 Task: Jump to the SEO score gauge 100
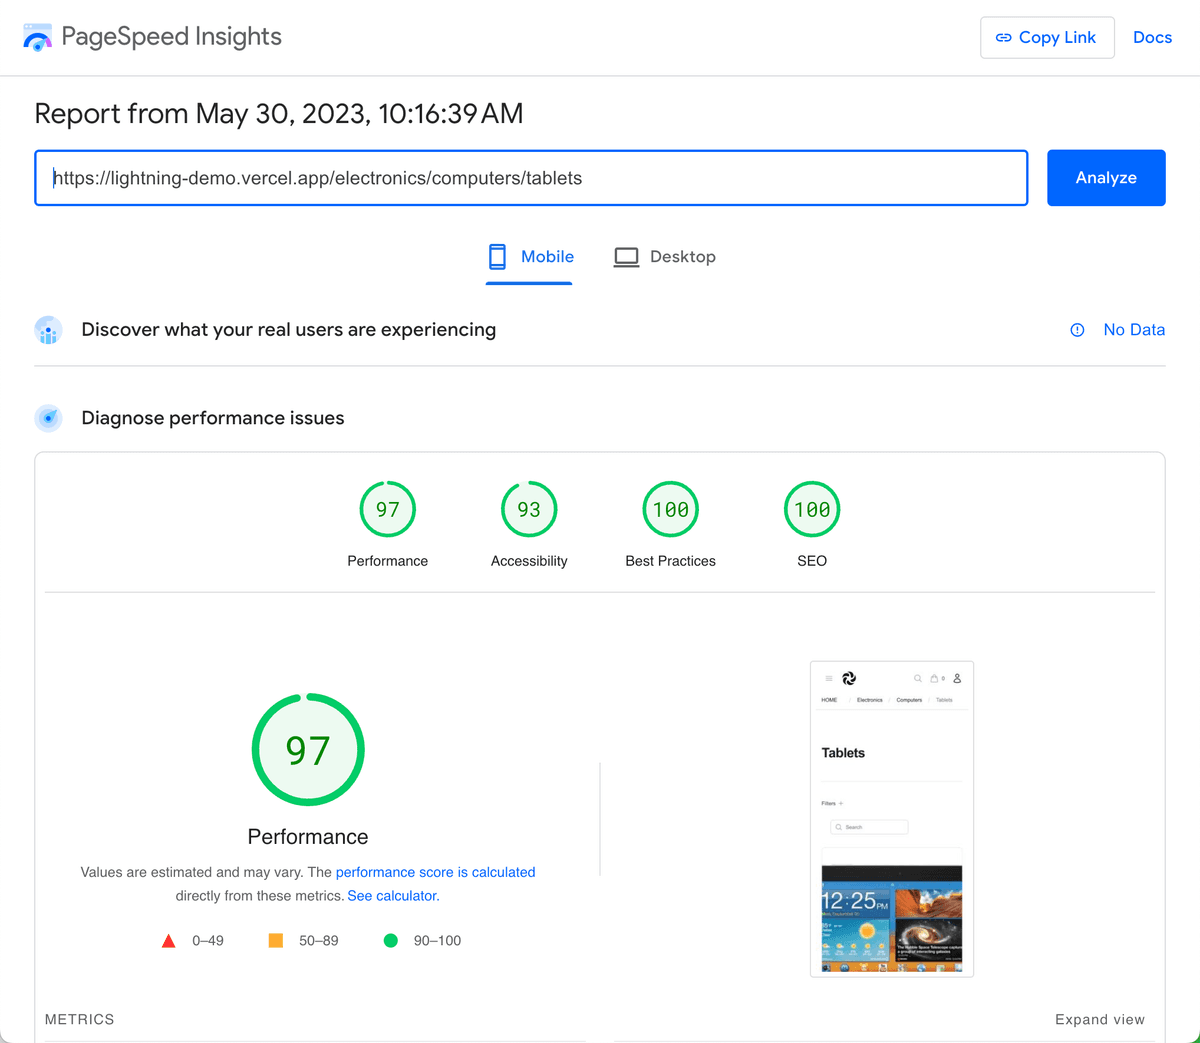pos(812,509)
